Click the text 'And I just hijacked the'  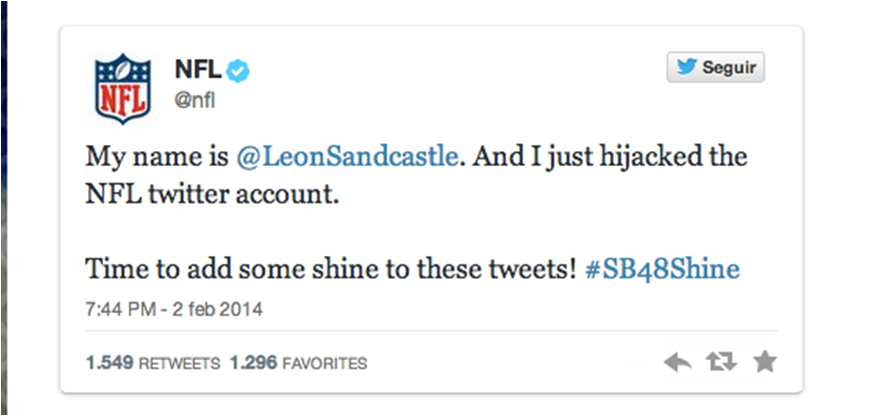point(610,157)
